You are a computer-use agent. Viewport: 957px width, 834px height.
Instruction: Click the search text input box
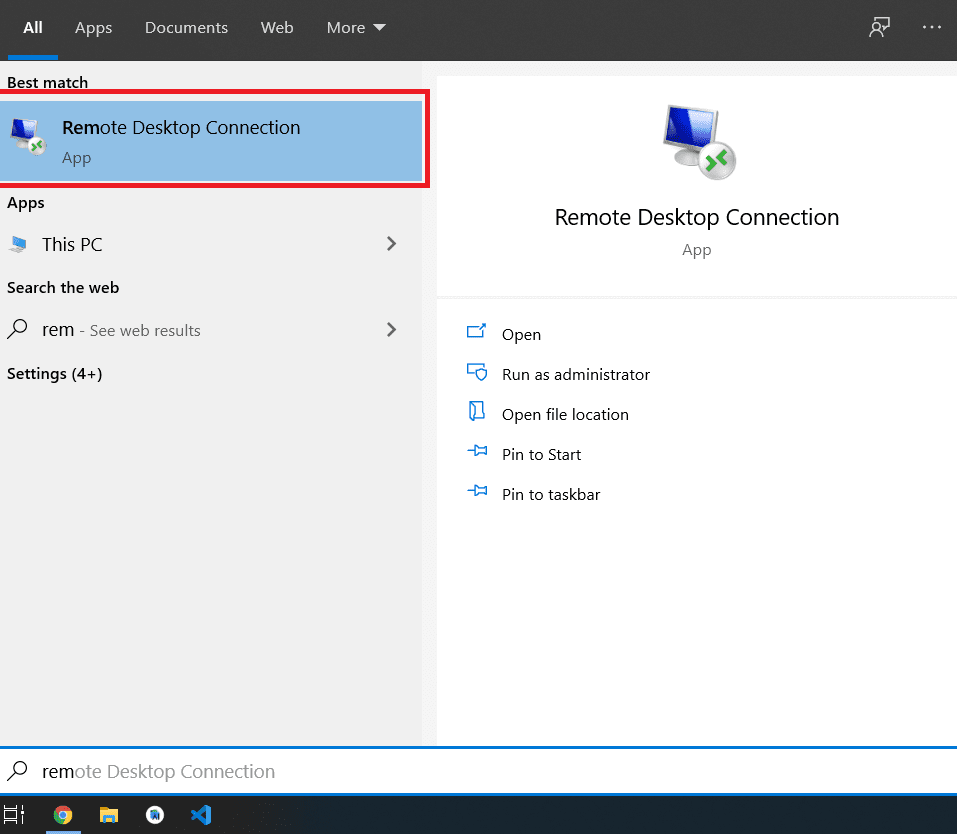[480, 771]
